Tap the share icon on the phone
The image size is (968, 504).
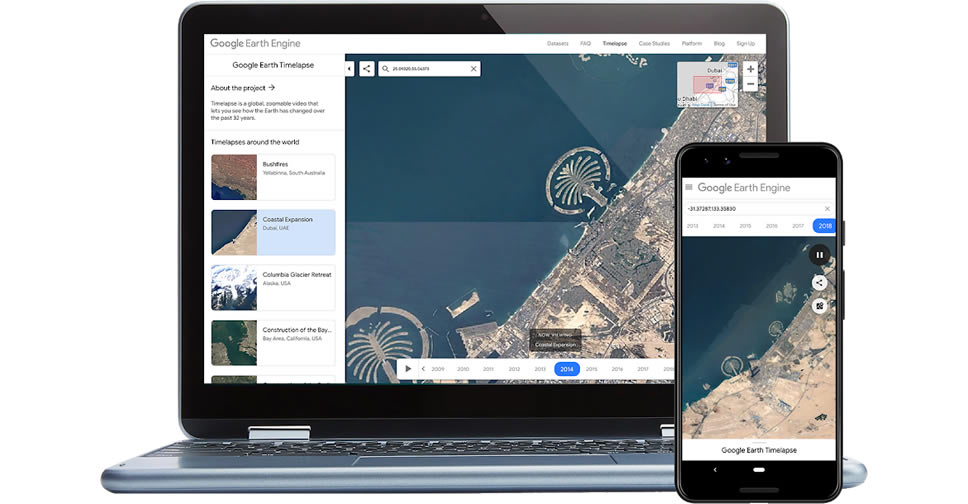click(x=819, y=283)
